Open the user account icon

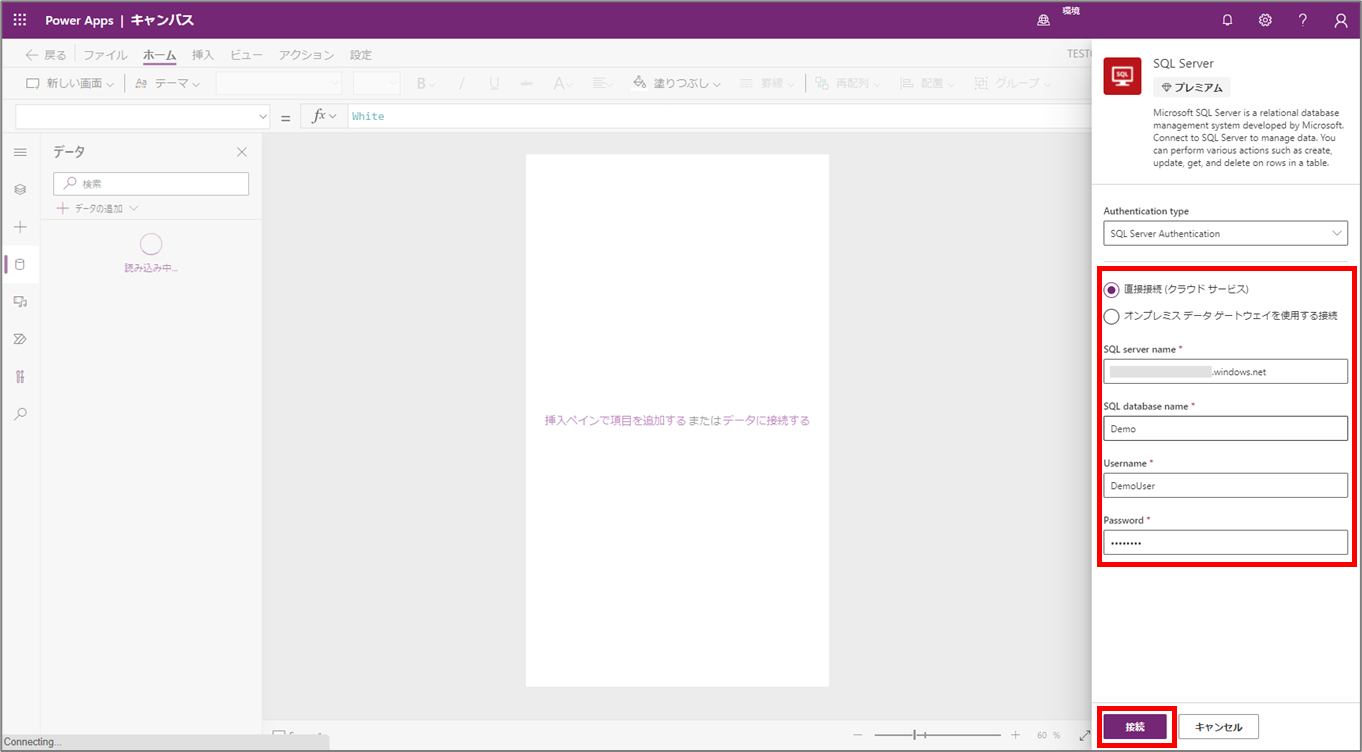(x=1341, y=20)
